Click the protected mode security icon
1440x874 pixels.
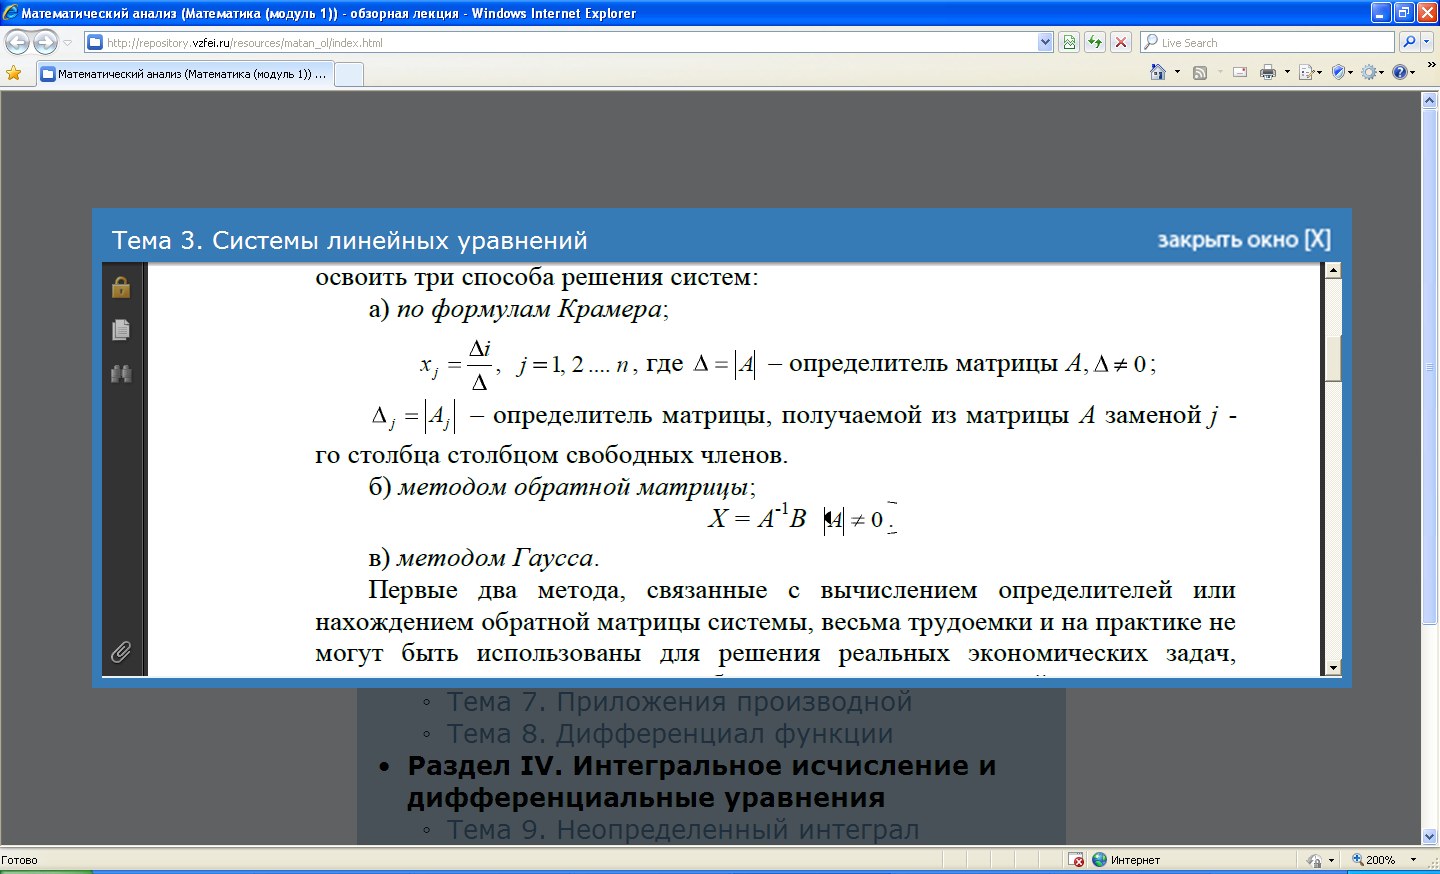(x=1314, y=860)
